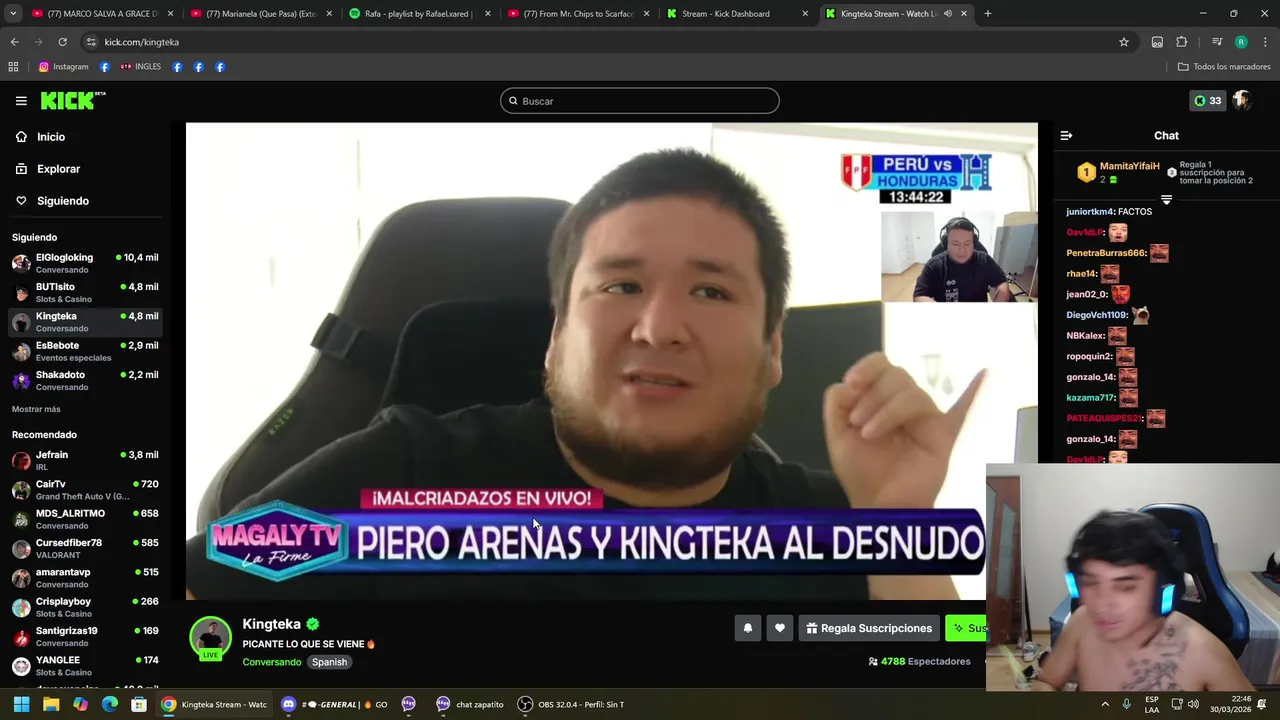
Task: Open the Kick hamburger menu
Action: coord(21,101)
